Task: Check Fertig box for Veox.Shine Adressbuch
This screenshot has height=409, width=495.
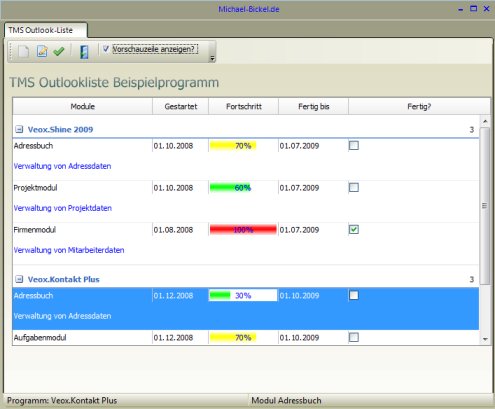Action: point(354,145)
